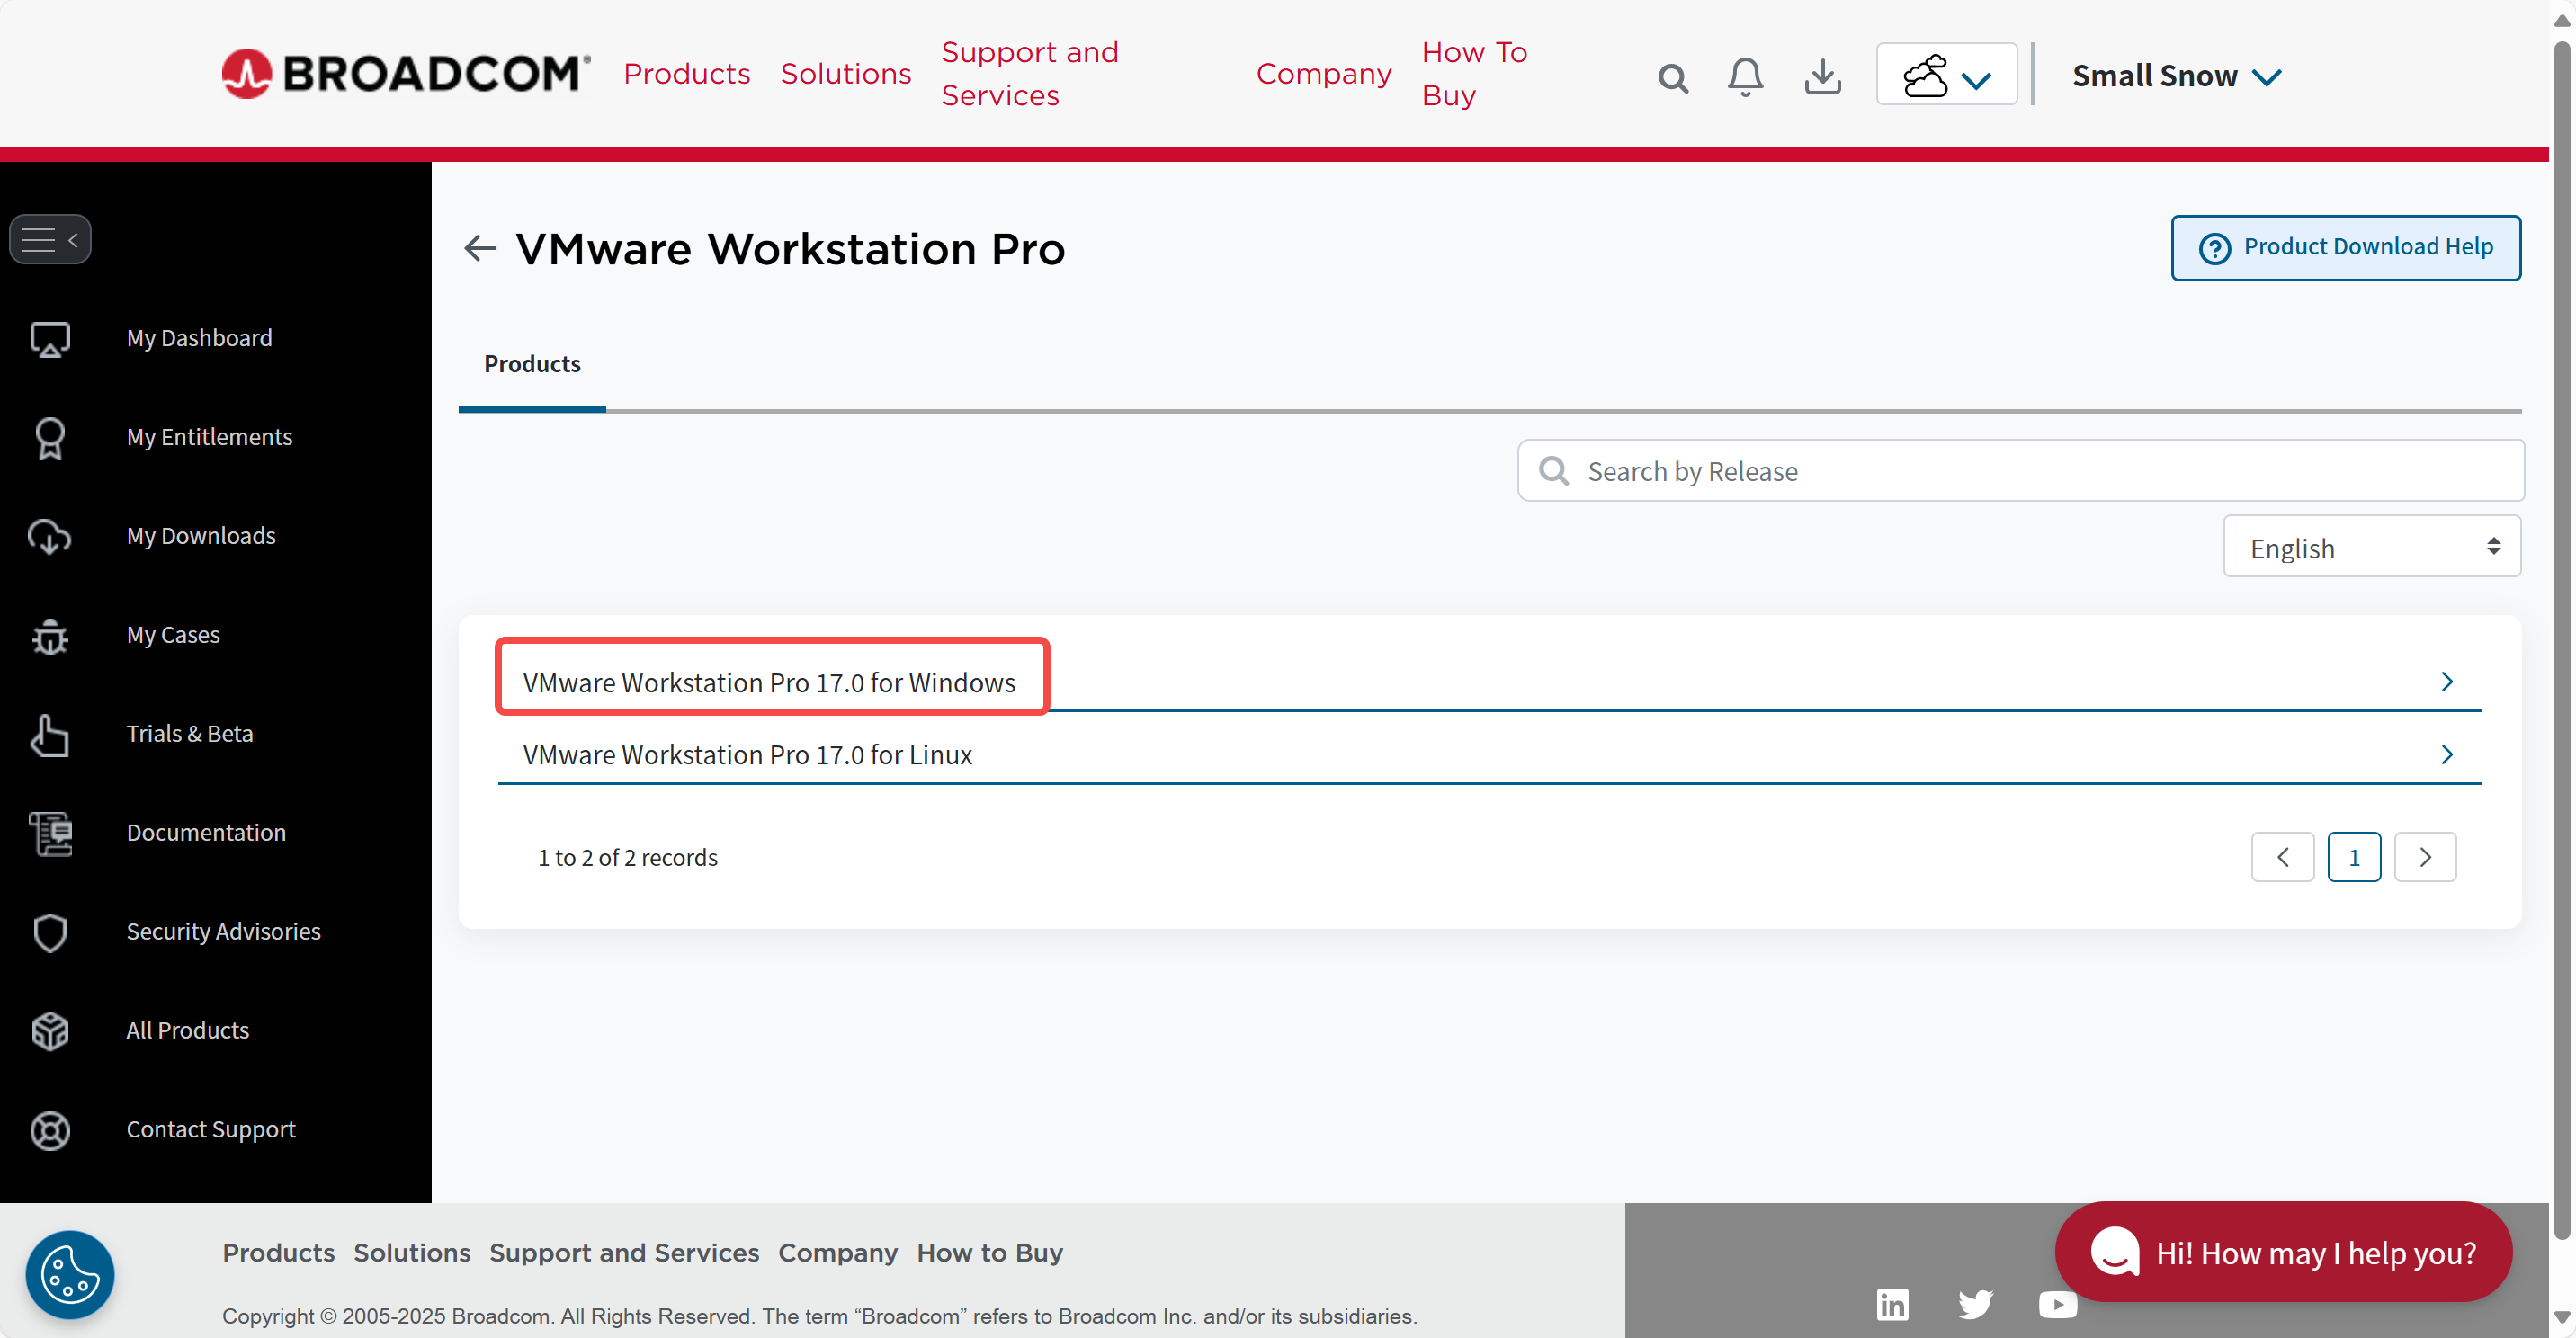The width and height of the screenshot is (2576, 1338).
Task: Select page 1 in pagination
Action: point(2353,857)
